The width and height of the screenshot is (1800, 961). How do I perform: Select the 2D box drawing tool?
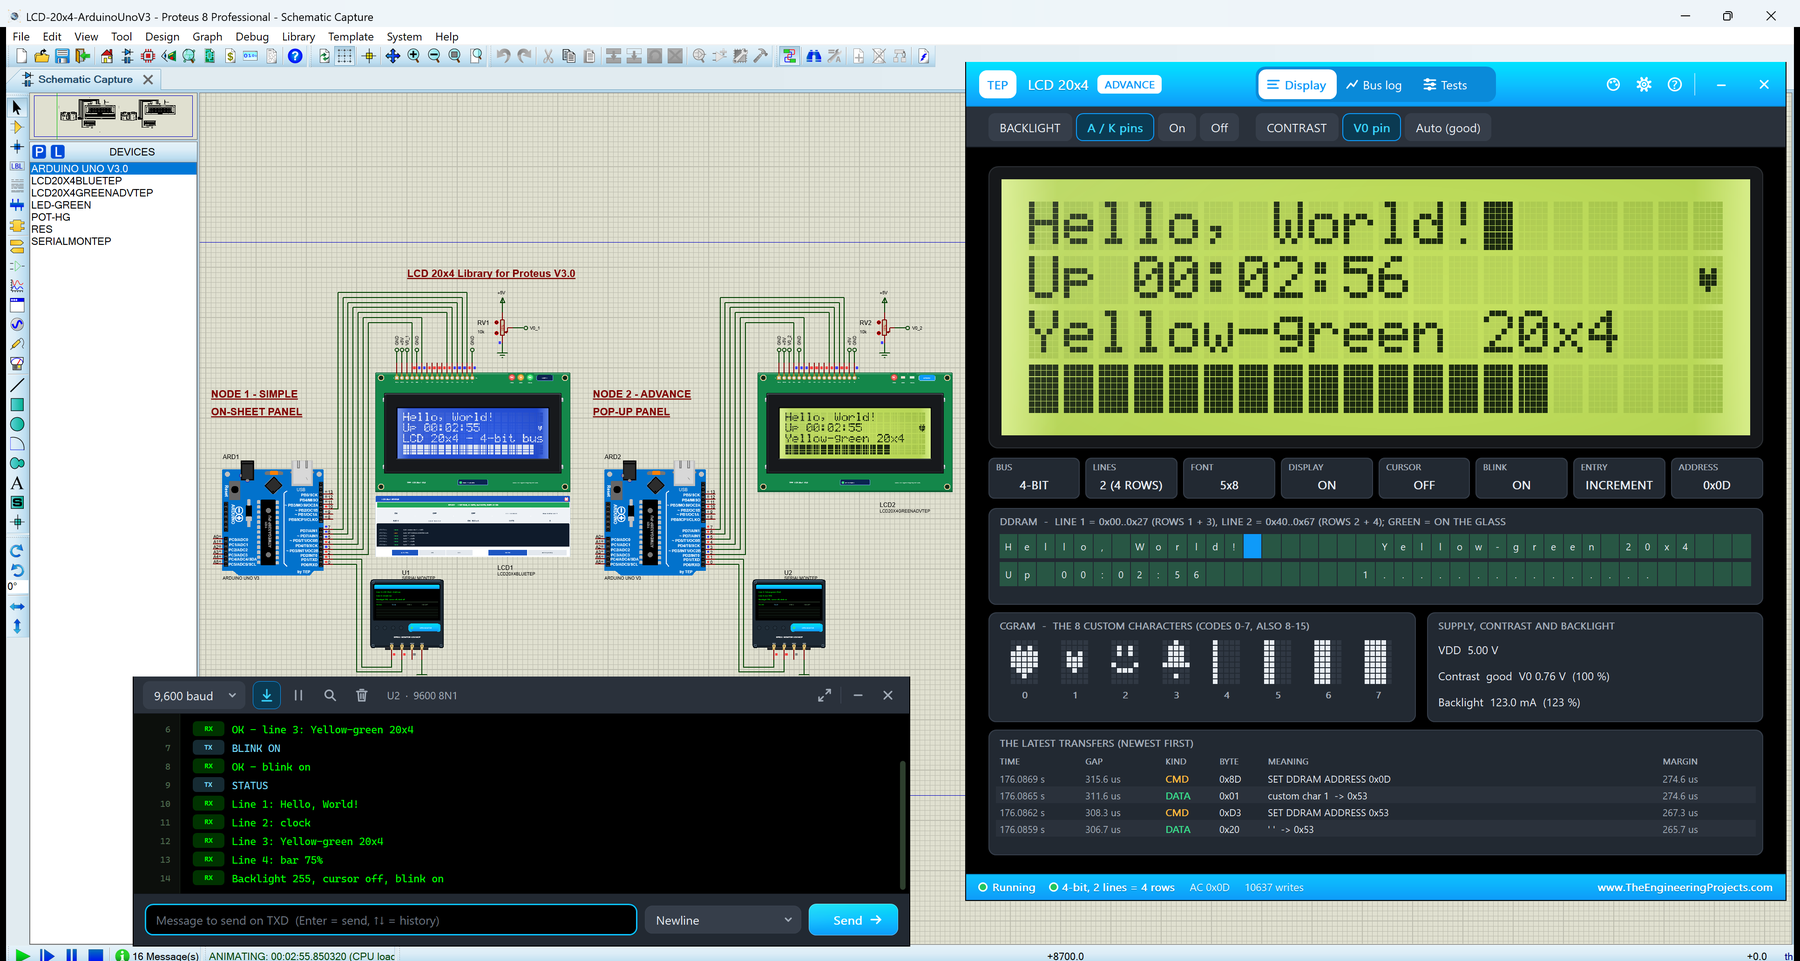[16, 404]
